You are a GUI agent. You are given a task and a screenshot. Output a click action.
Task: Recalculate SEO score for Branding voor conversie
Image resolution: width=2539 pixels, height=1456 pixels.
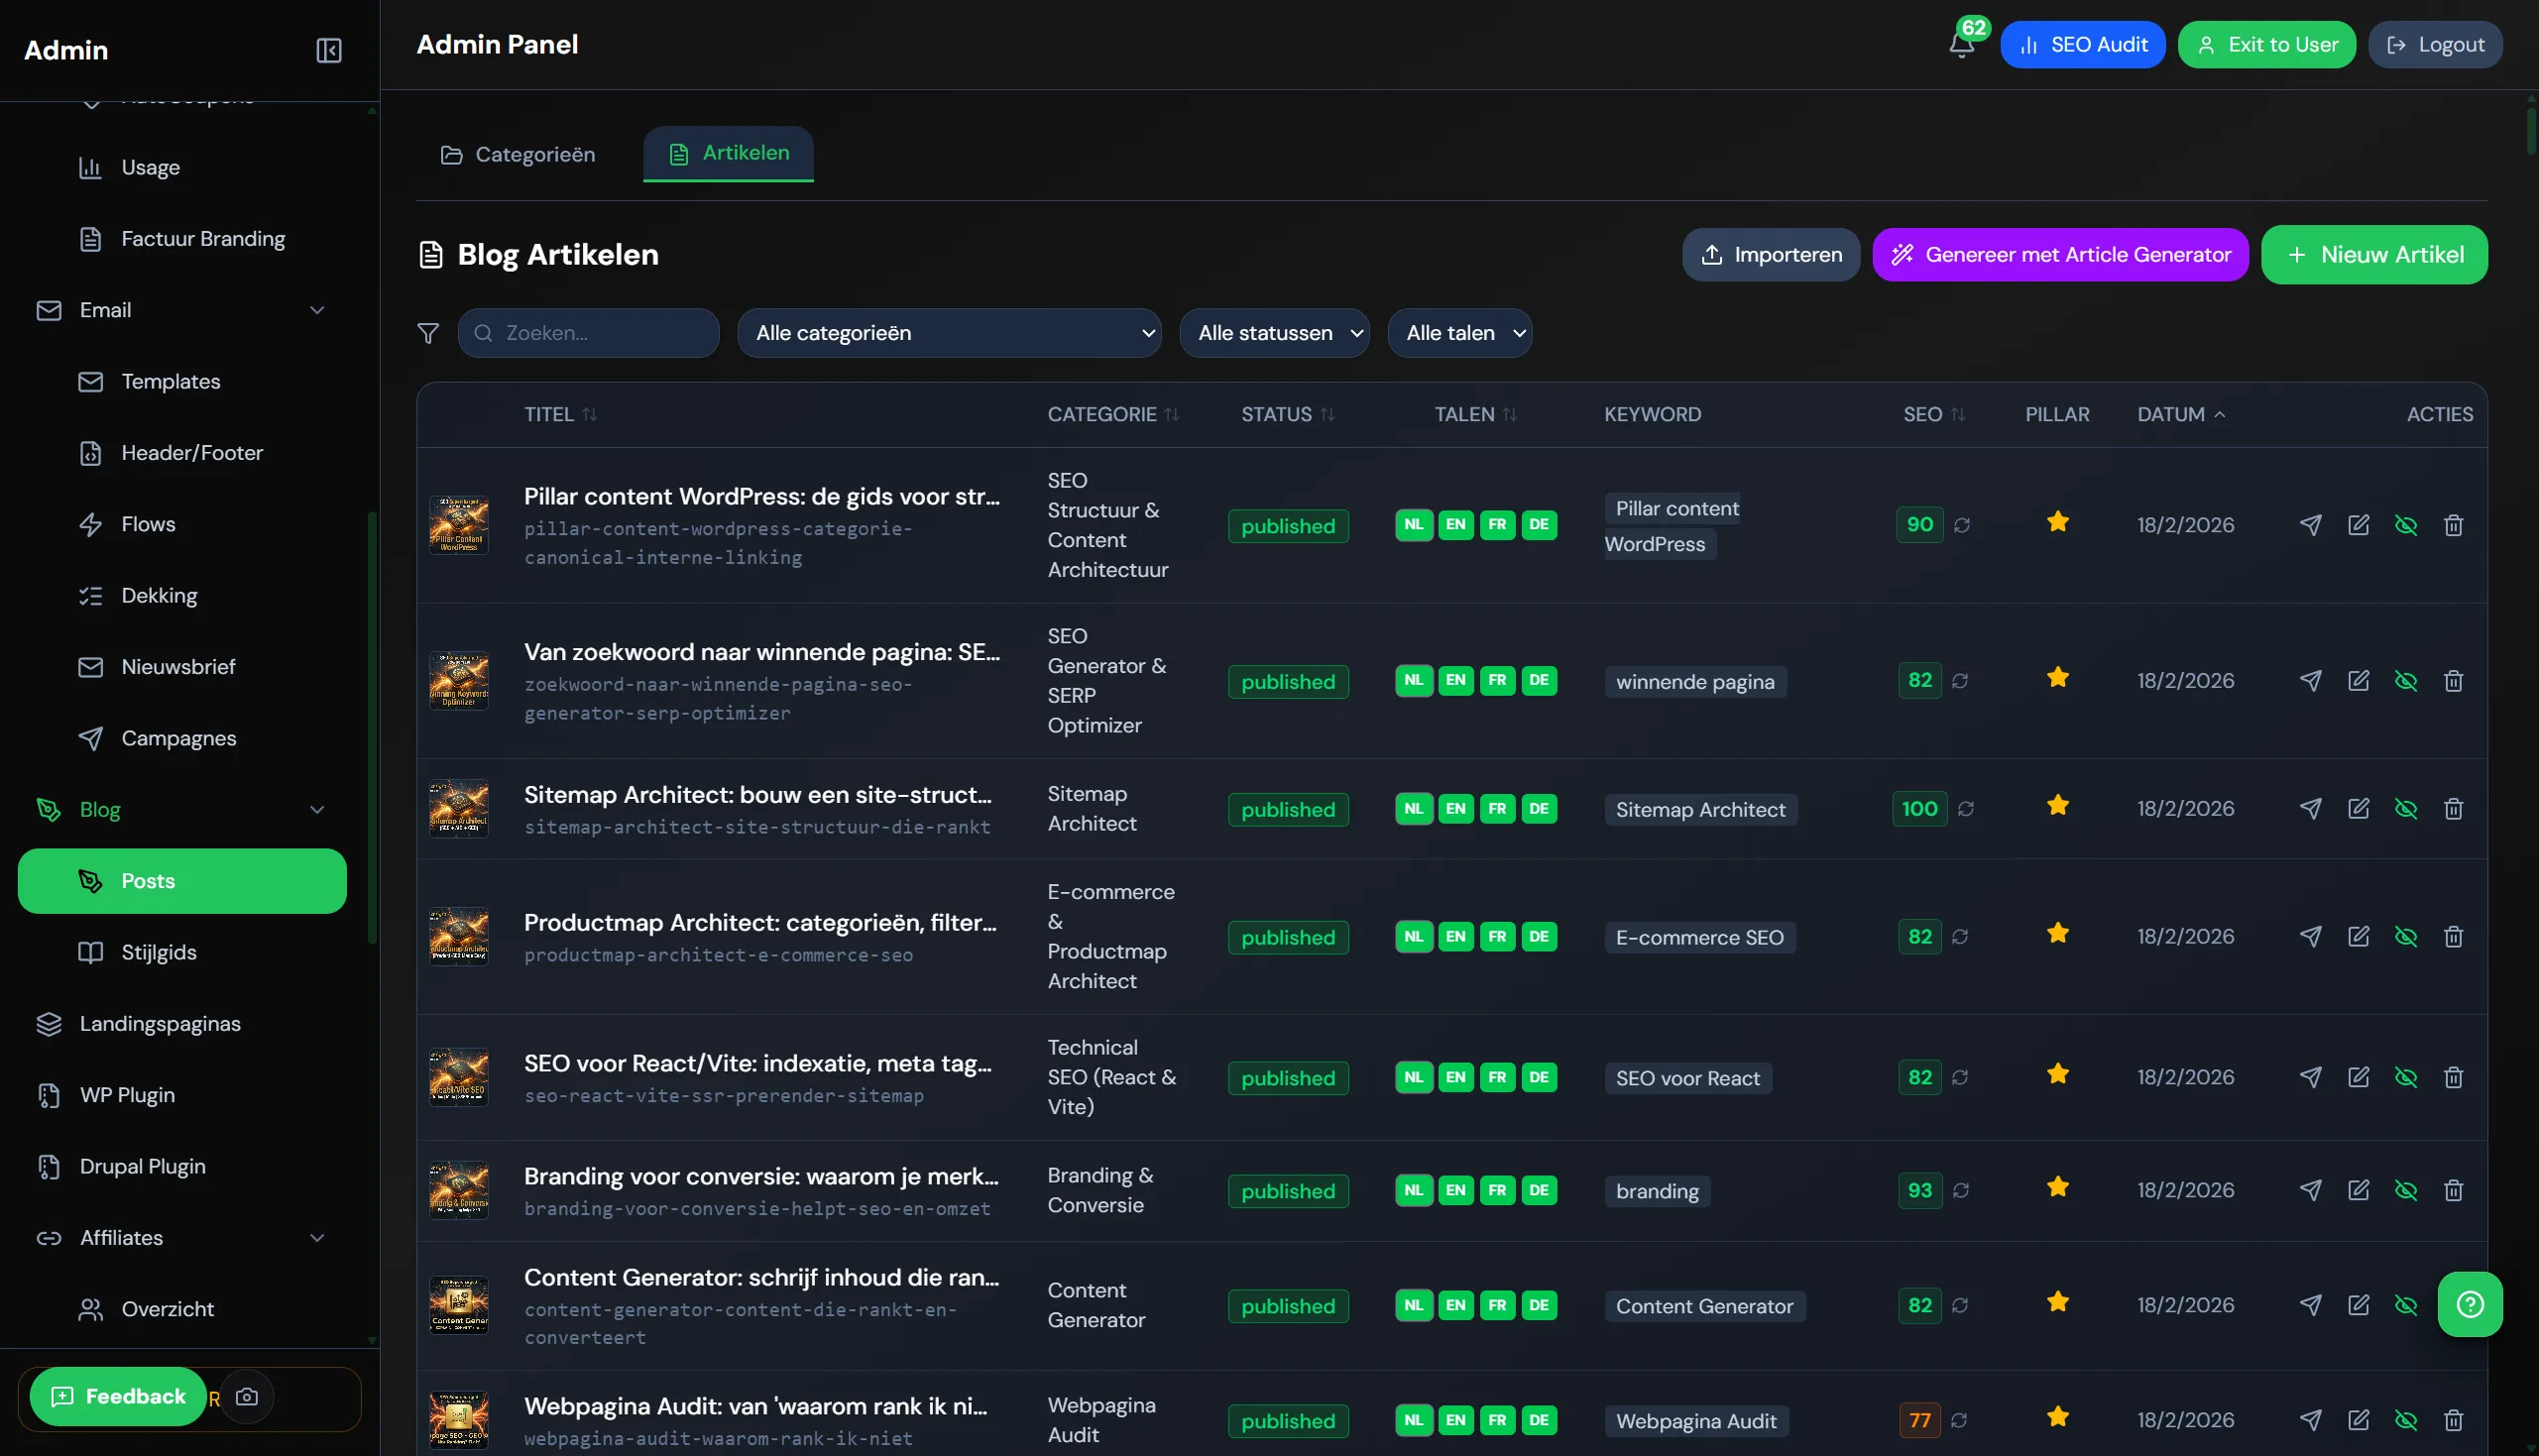click(x=1961, y=1191)
